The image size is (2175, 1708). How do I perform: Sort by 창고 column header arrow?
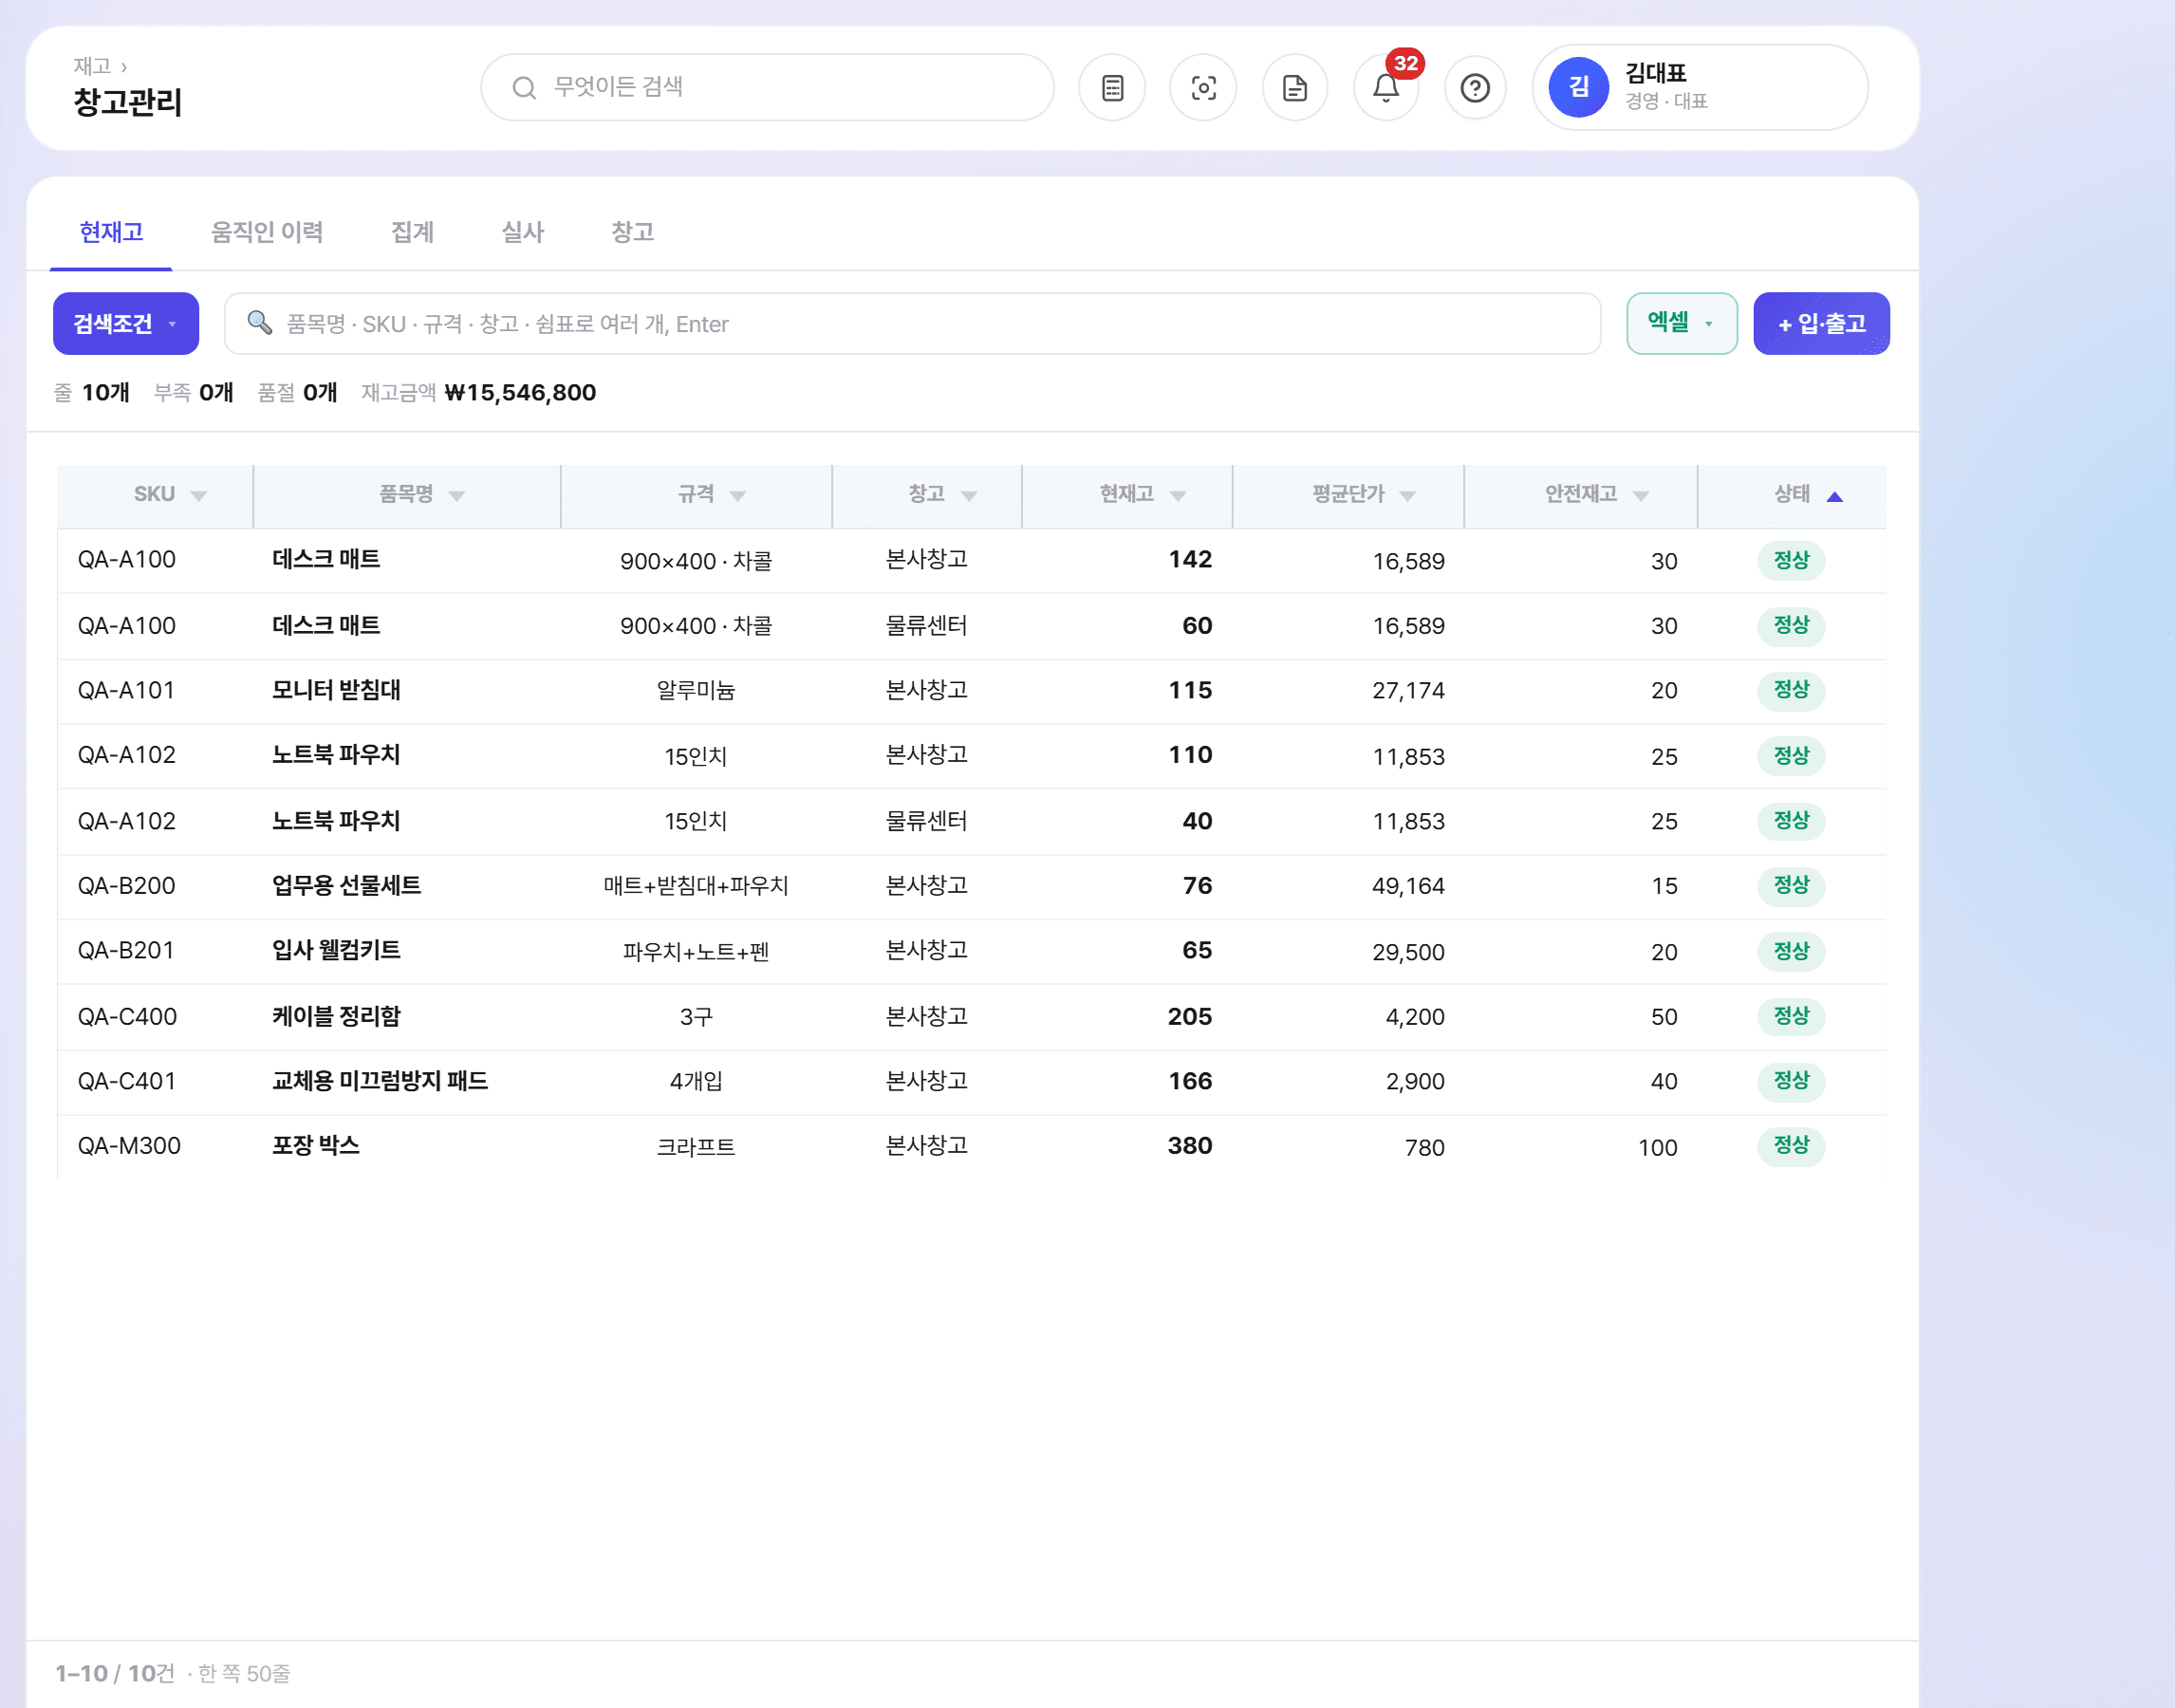969,496
